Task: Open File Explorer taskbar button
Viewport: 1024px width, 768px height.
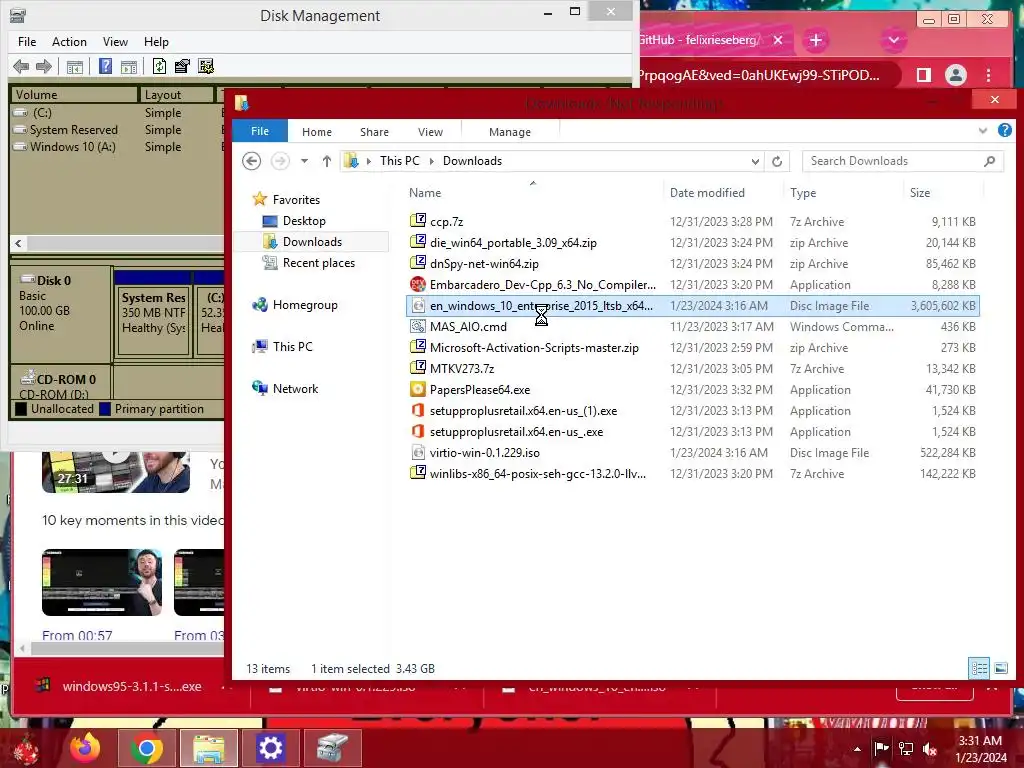Action: [x=208, y=748]
